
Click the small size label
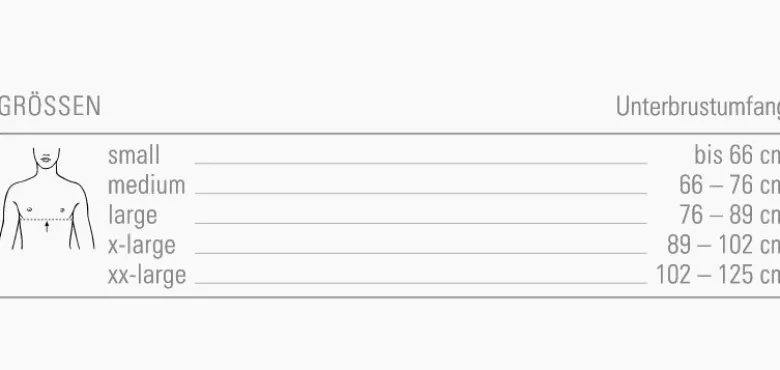[134, 155]
